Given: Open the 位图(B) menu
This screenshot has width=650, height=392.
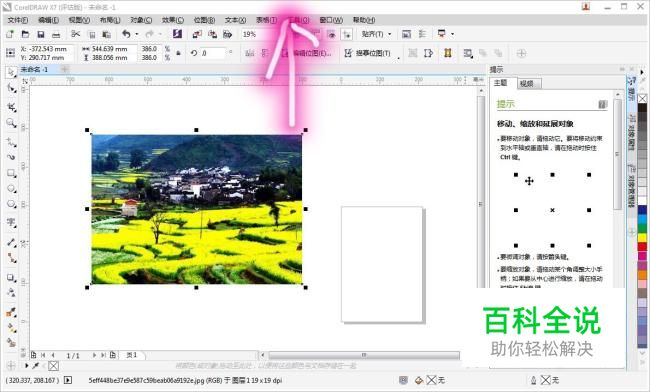Looking at the screenshot, I should (204, 20).
